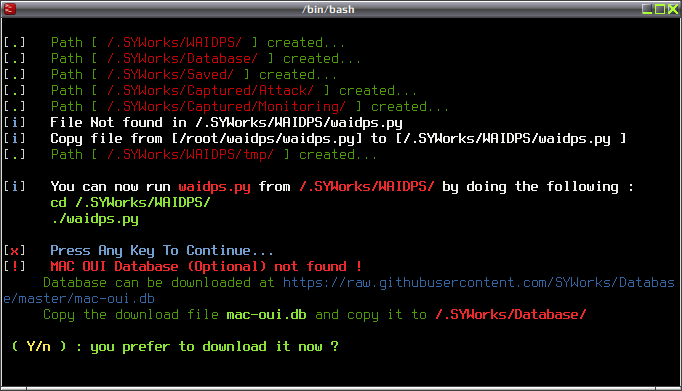Screen dimensions: 682x391
Task: Click 'Press Any Key To Continue...' text
Action: coord(162,251)
